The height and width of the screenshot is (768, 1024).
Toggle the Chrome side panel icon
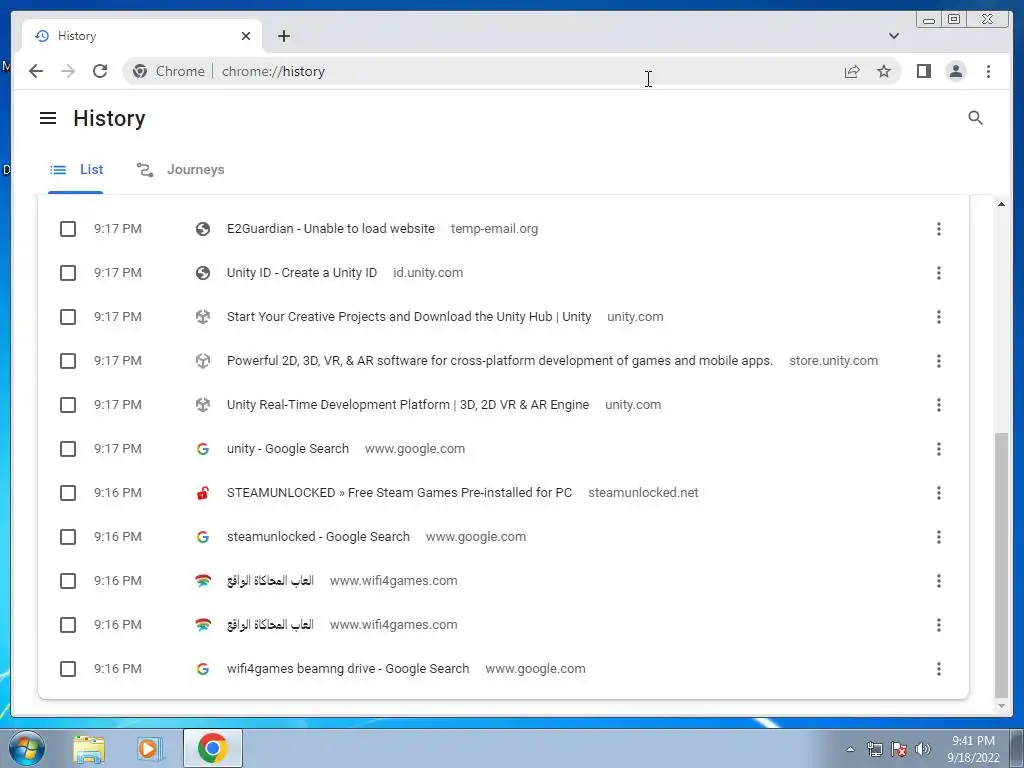923,71
